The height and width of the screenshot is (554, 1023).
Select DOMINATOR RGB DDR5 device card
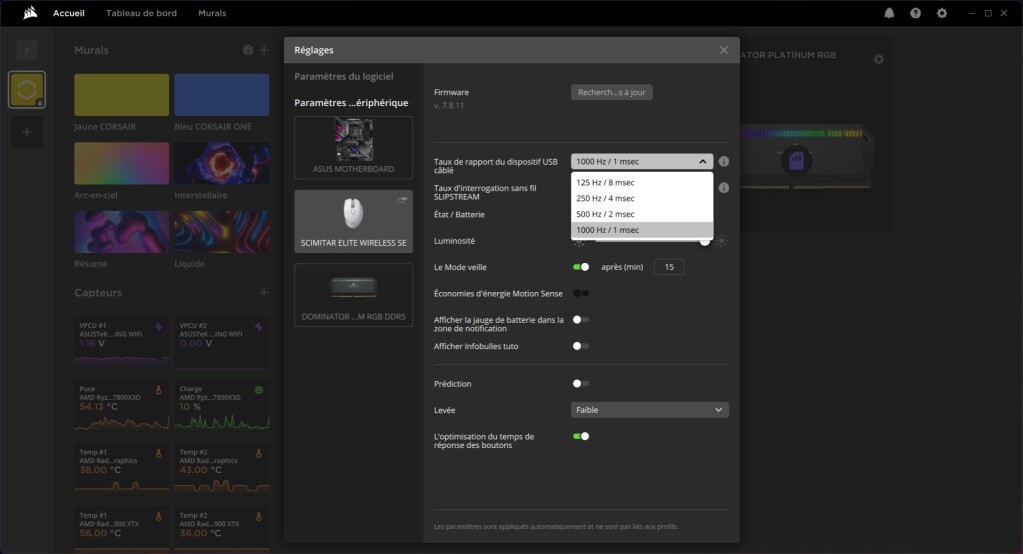354,295
